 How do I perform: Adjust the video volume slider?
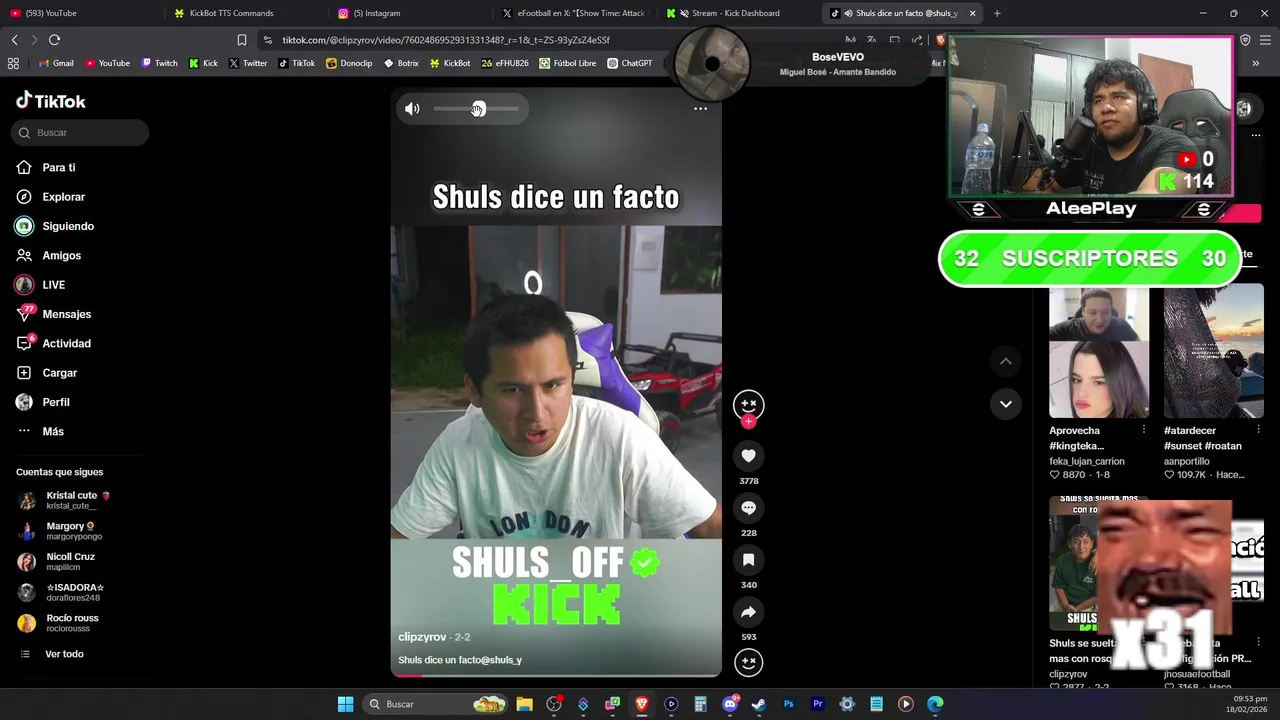click(x=476, y=109)
